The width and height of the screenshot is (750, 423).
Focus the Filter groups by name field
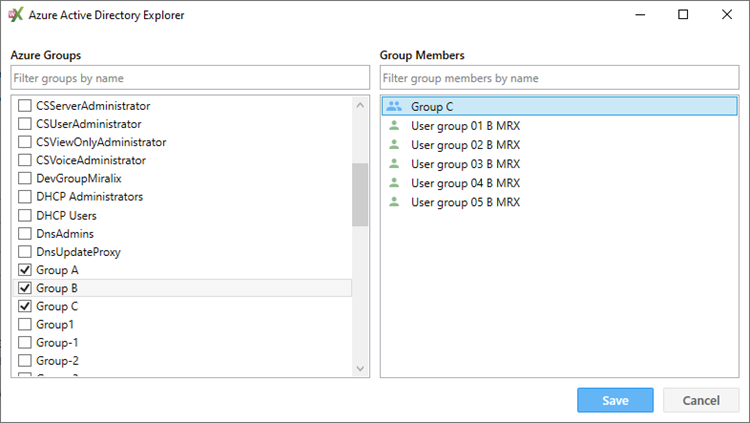[x=190, y=78]
